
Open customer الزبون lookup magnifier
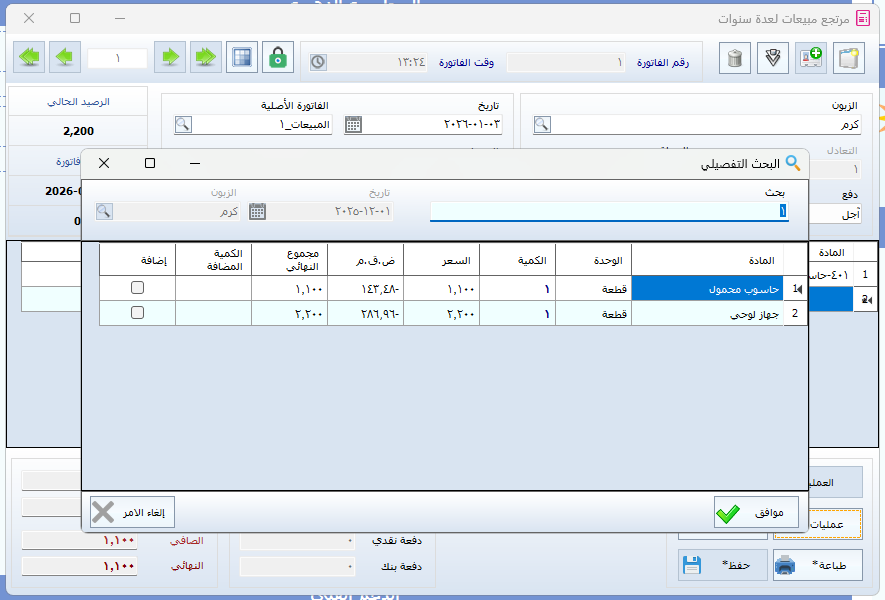[541, 124]
